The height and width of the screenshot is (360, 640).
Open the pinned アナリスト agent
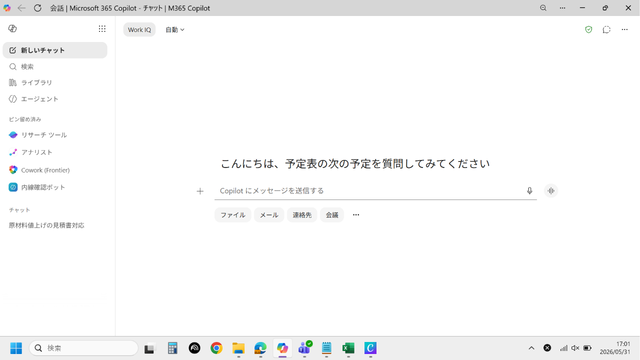pos(55,152)
